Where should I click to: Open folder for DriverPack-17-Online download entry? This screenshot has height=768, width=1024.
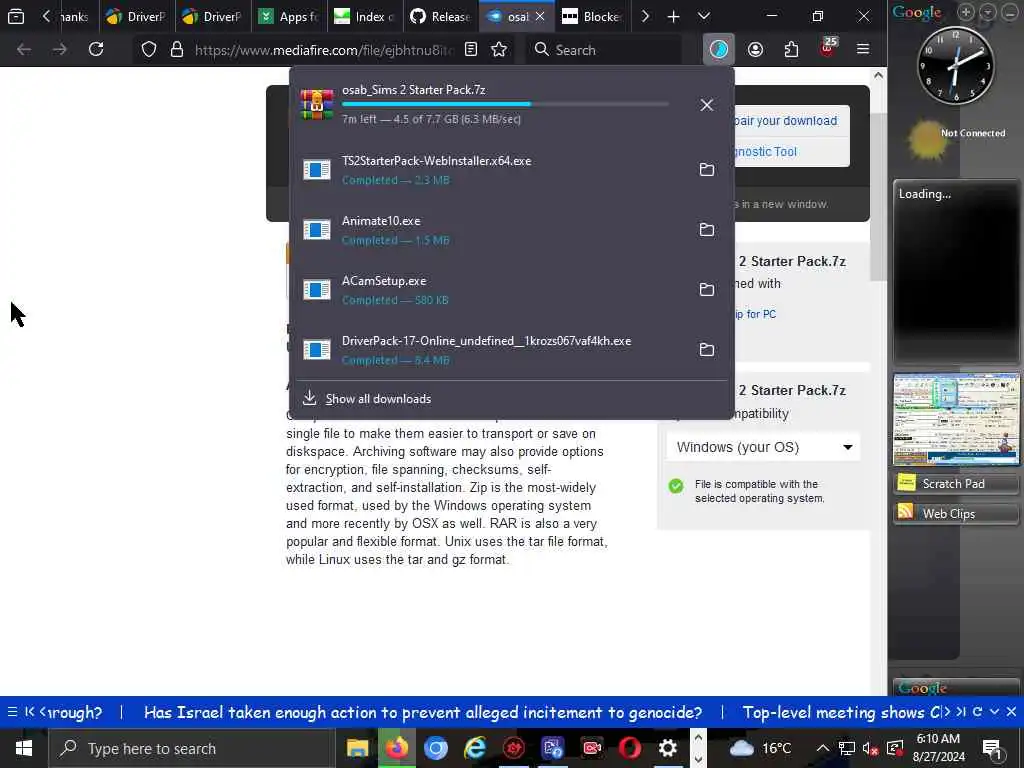707,349
